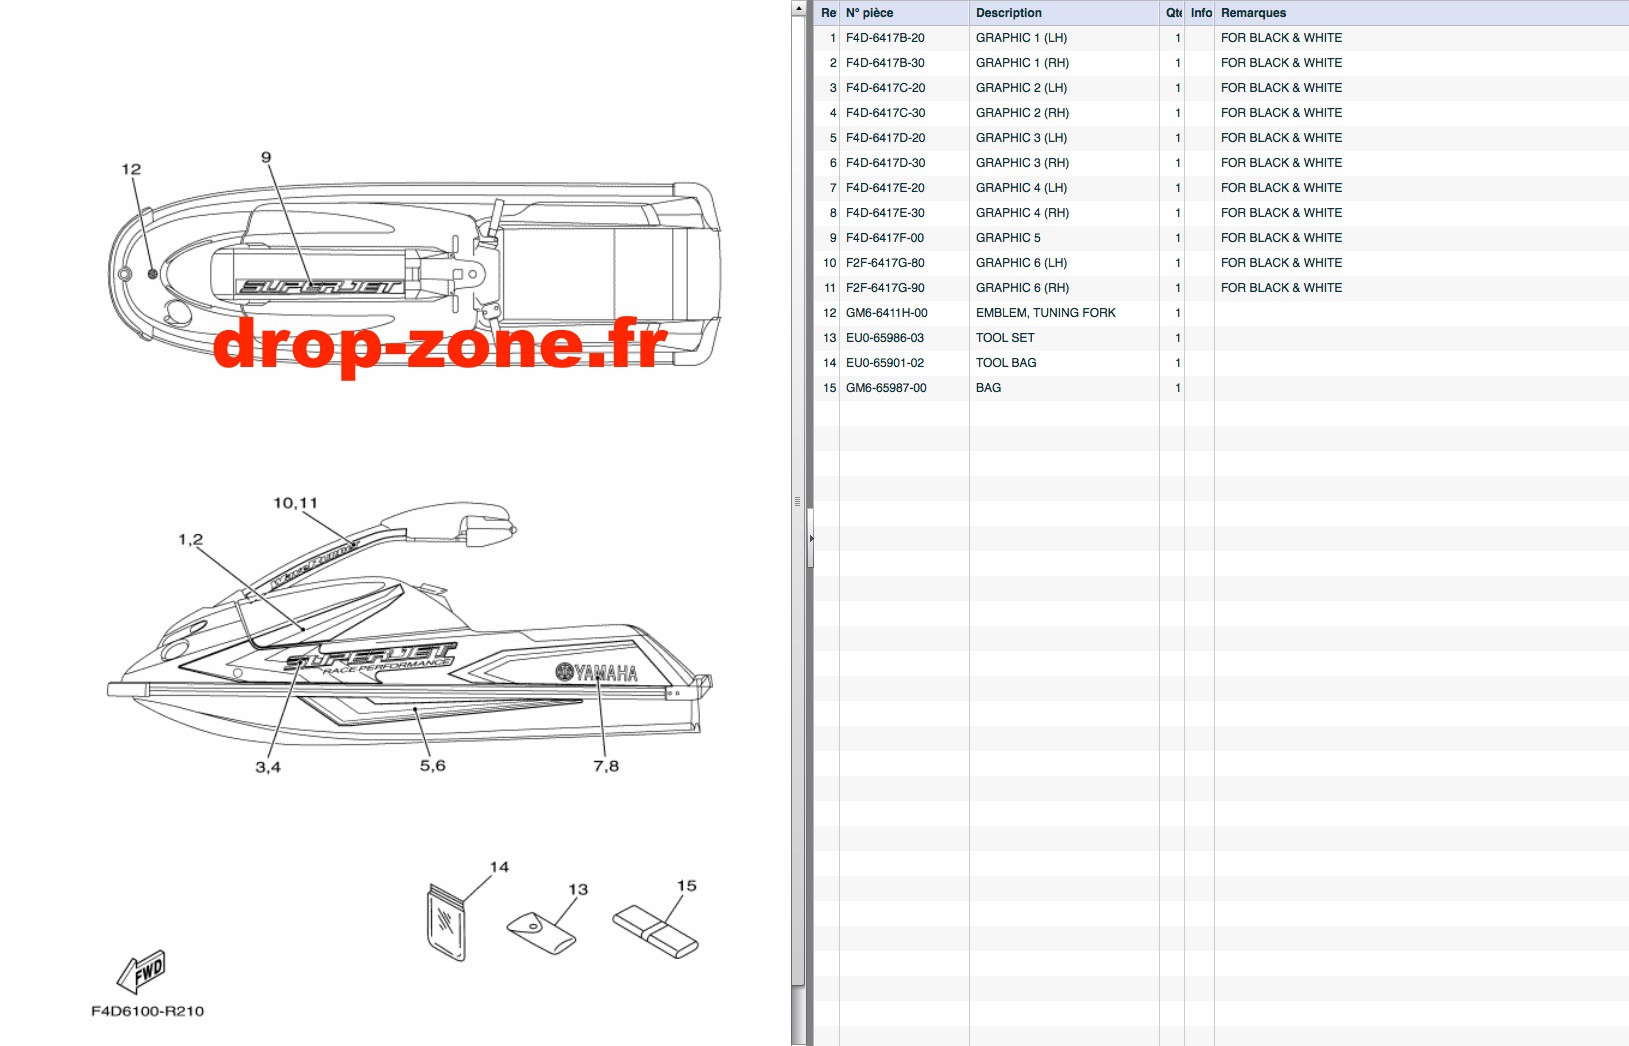1629x1046 pixels.
Task: Click the GRAPHIC 4 (LH) description cell
Action: (x=1021, y=188)
